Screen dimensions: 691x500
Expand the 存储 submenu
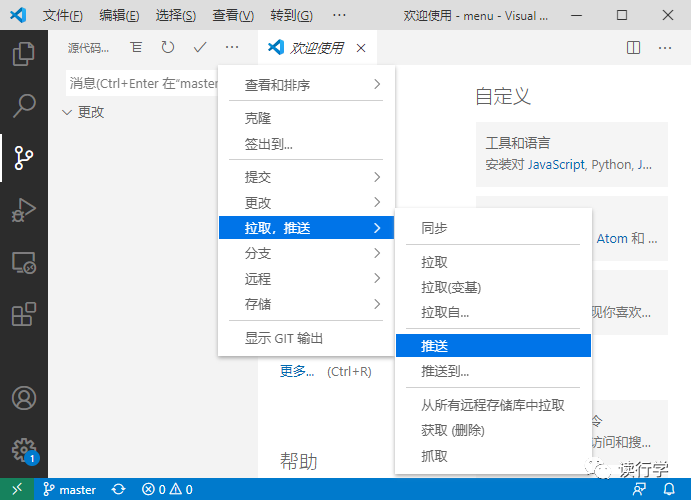point(306,304)
